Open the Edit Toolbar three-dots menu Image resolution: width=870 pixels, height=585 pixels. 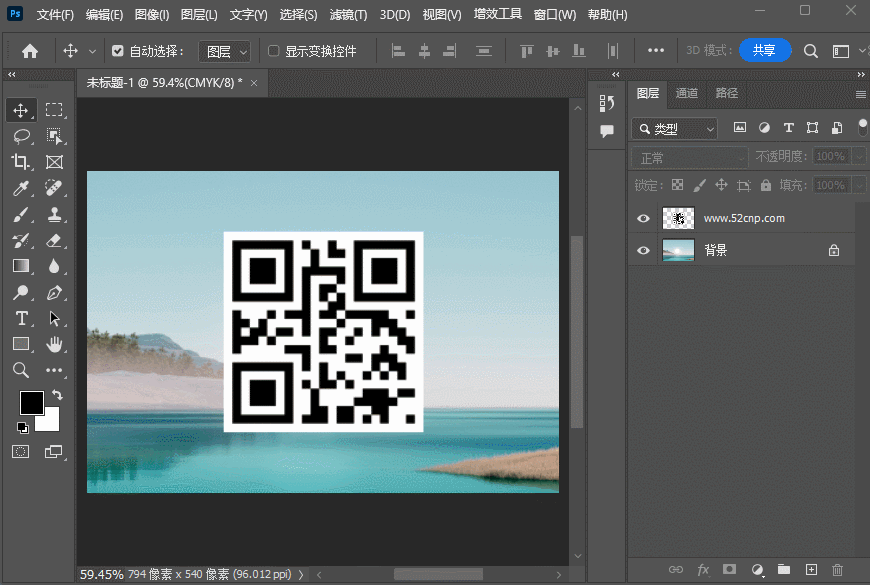(x=54, y=370)
